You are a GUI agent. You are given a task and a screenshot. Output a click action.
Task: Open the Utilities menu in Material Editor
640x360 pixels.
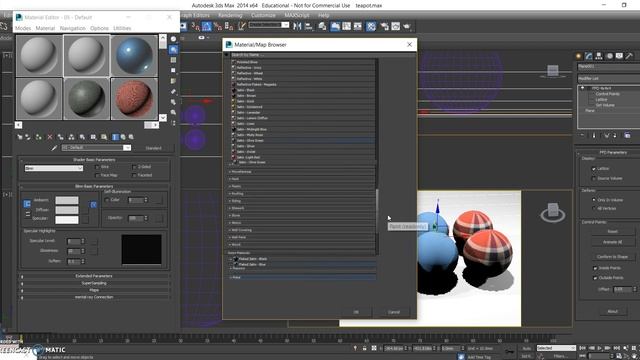click(x=122, y=28)
